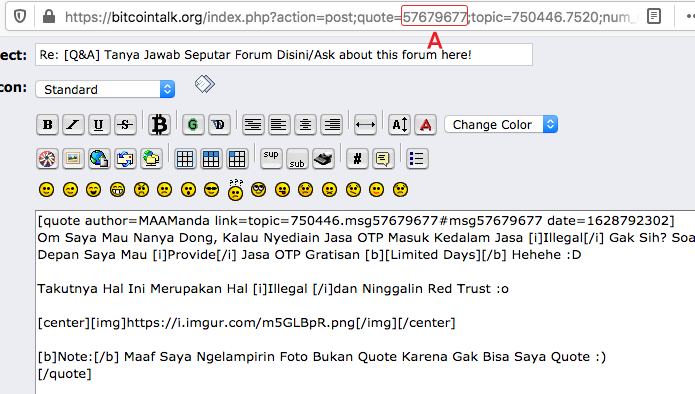Screen dimensions: 695x394
Task: Insert Flash object tag
Action: 47,159
